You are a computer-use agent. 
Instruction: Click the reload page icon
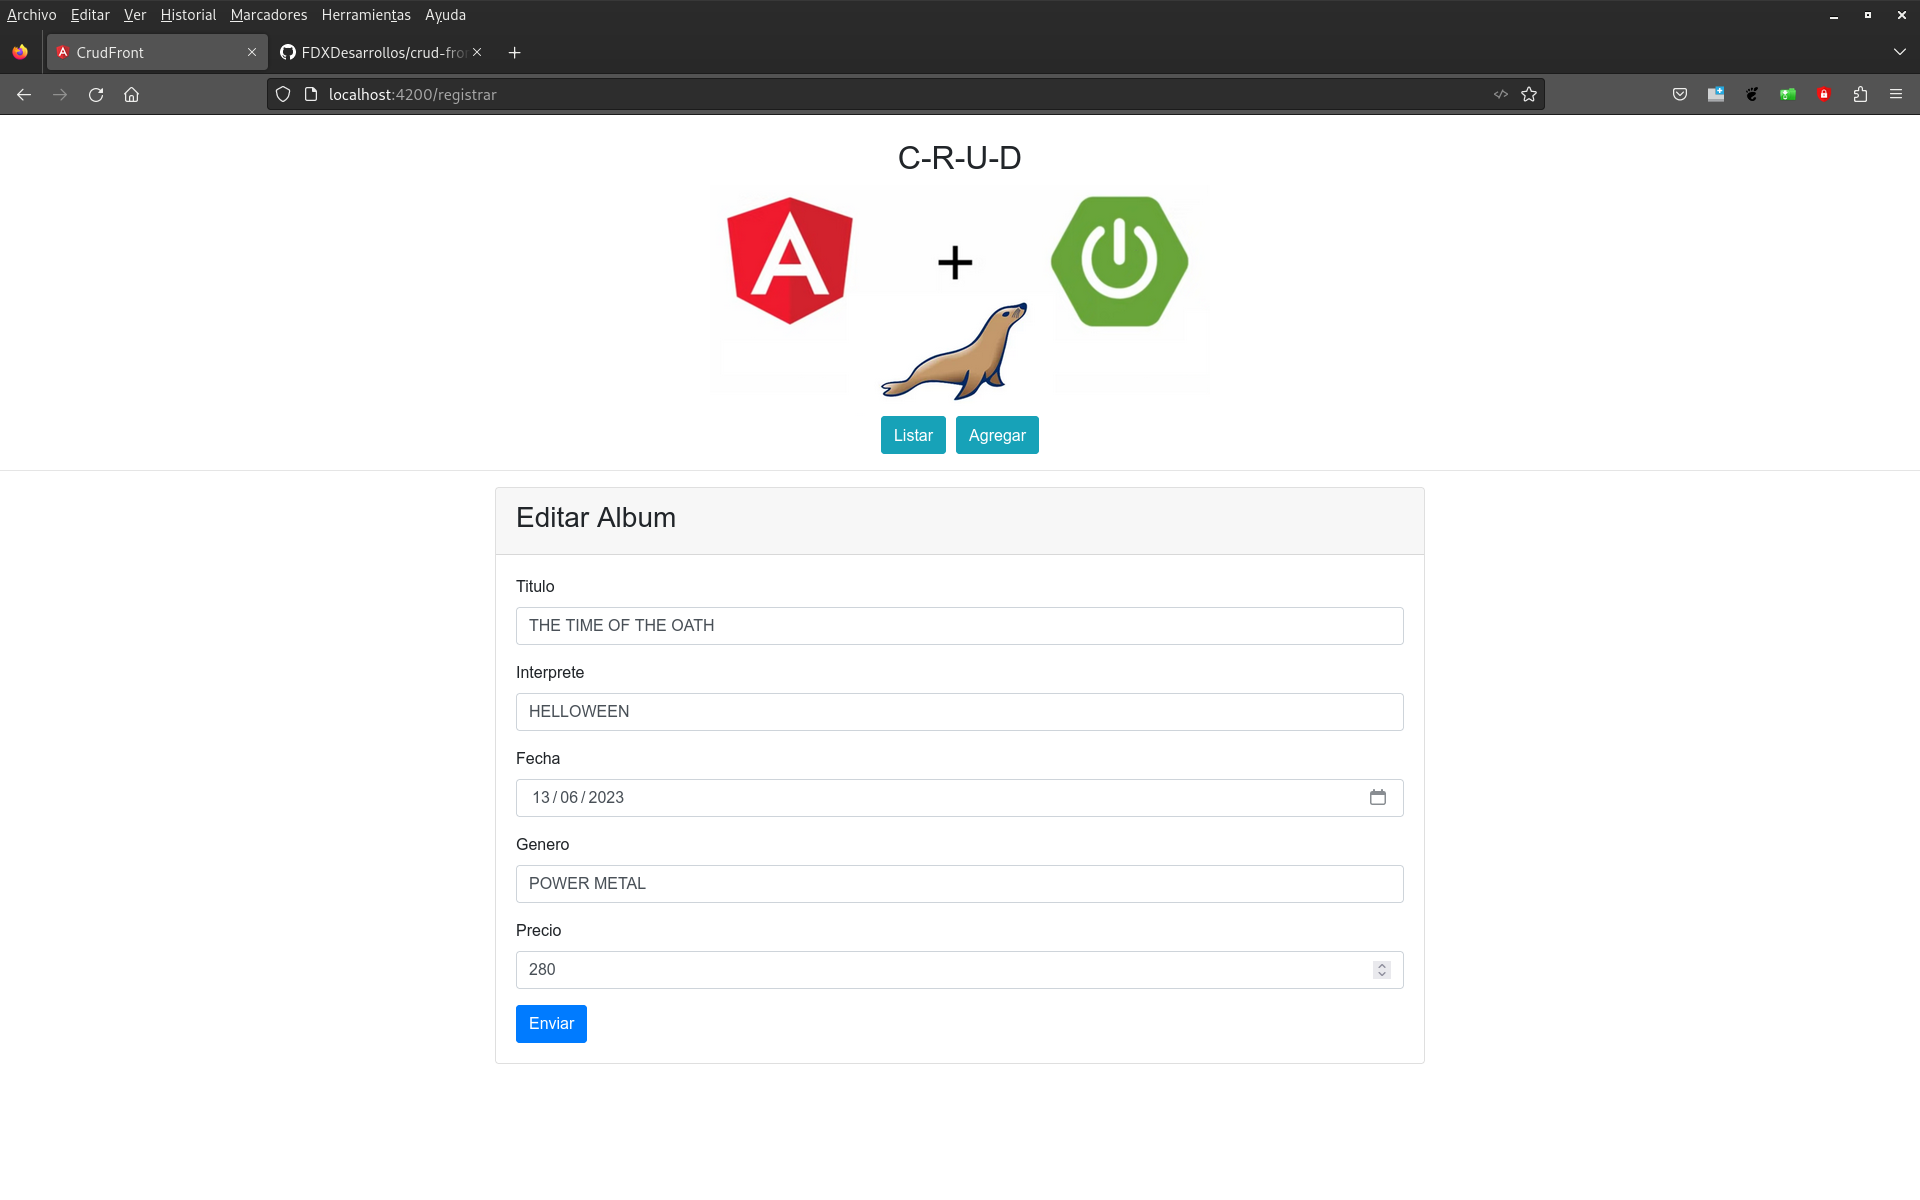click(x=96, y=95)
